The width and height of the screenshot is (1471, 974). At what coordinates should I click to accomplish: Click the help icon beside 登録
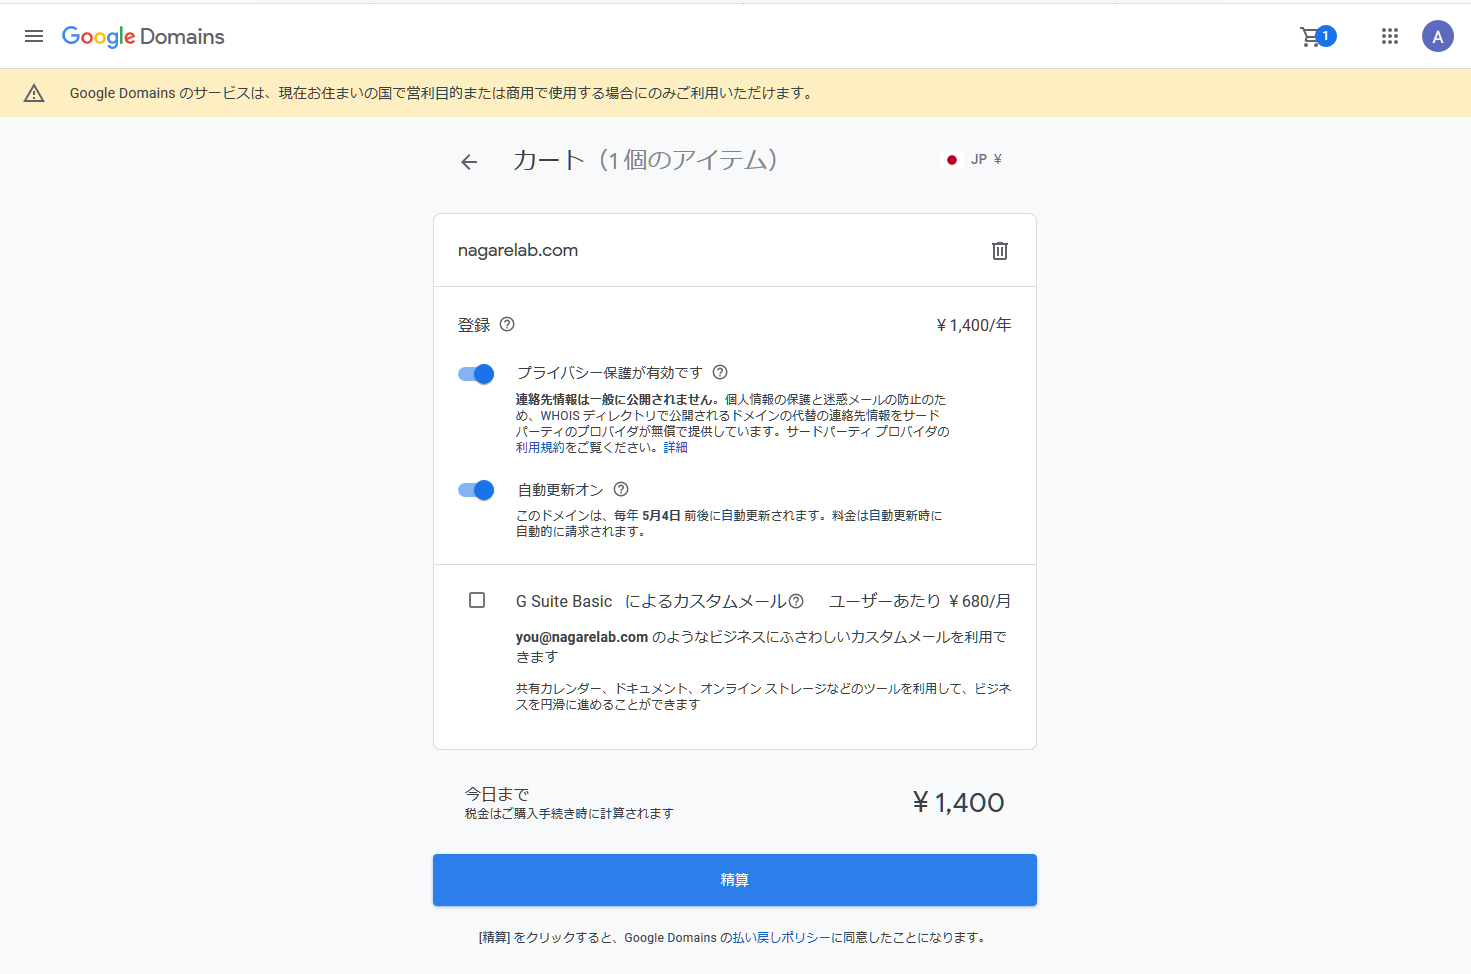(507, 324)
